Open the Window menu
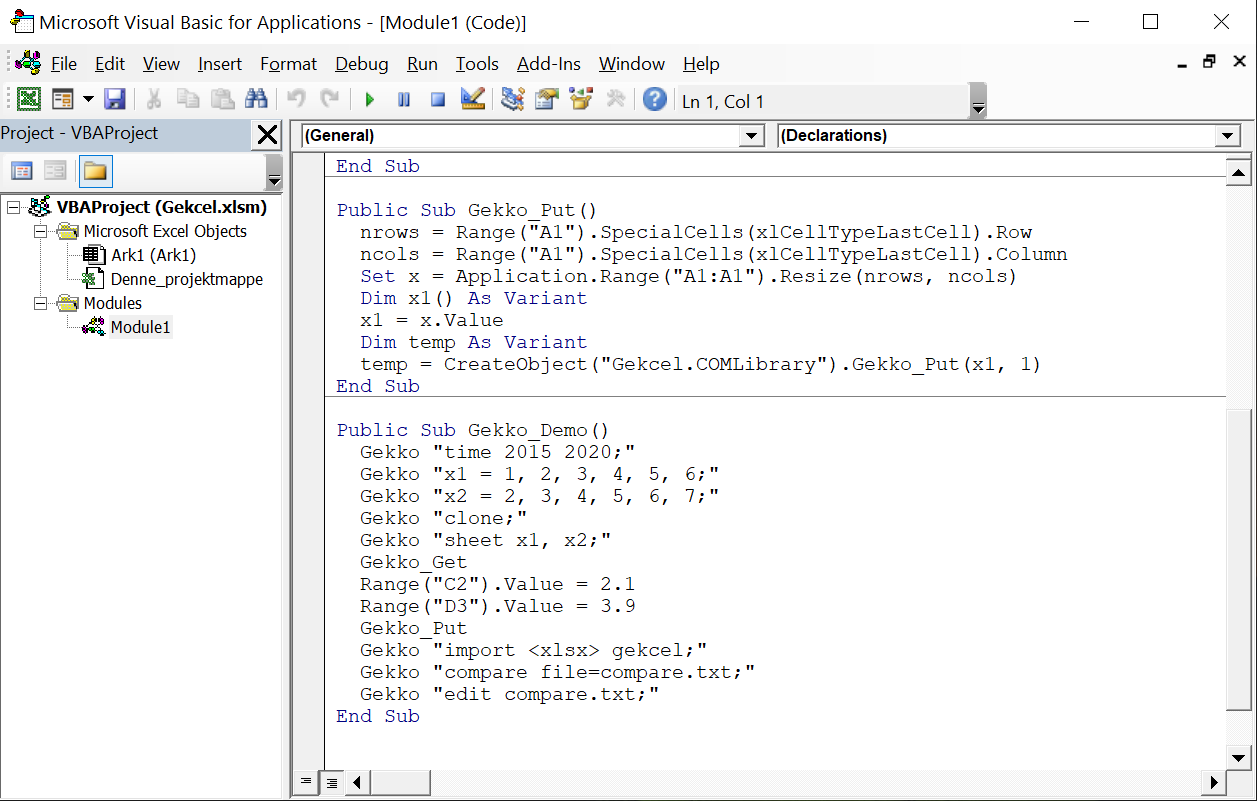Image resolution: width=1257 pixels, height=801 pixels. (632, 64)
